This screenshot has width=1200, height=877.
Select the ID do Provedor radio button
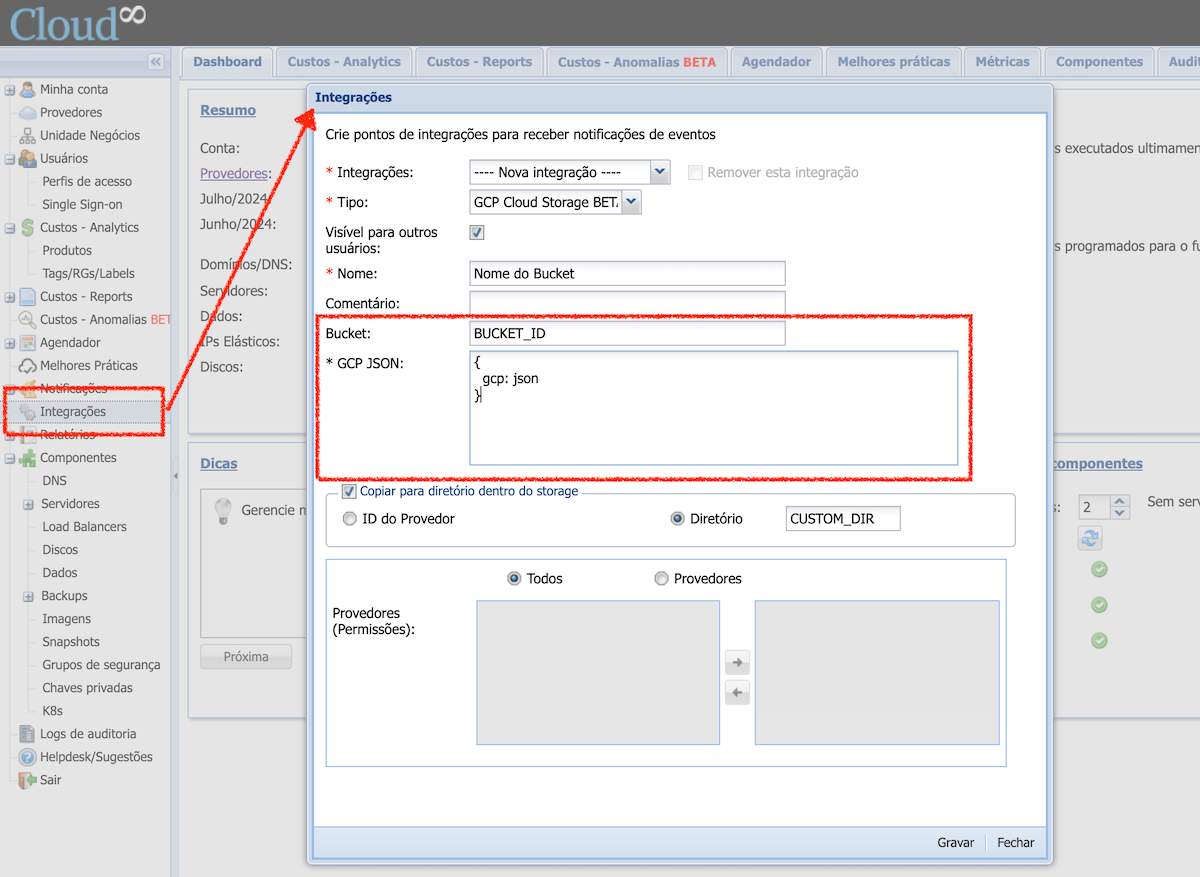pos(349,519)
